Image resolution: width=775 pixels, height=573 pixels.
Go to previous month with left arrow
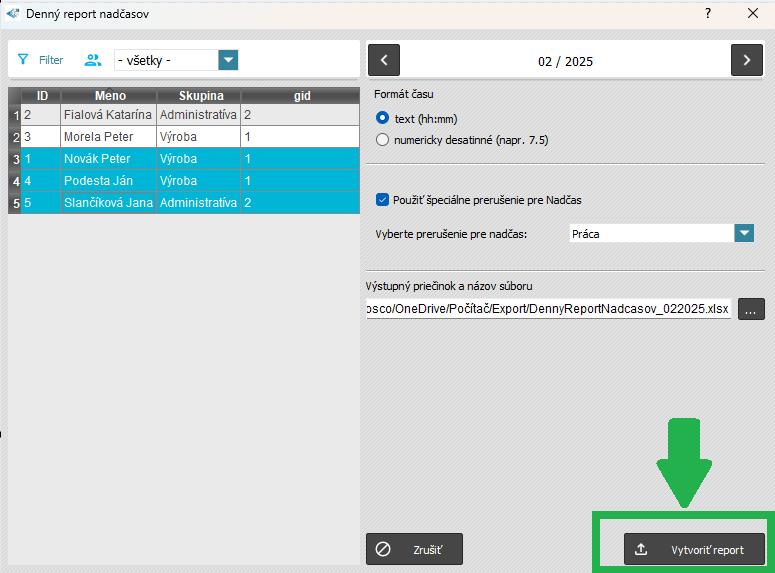click(384, 61)
